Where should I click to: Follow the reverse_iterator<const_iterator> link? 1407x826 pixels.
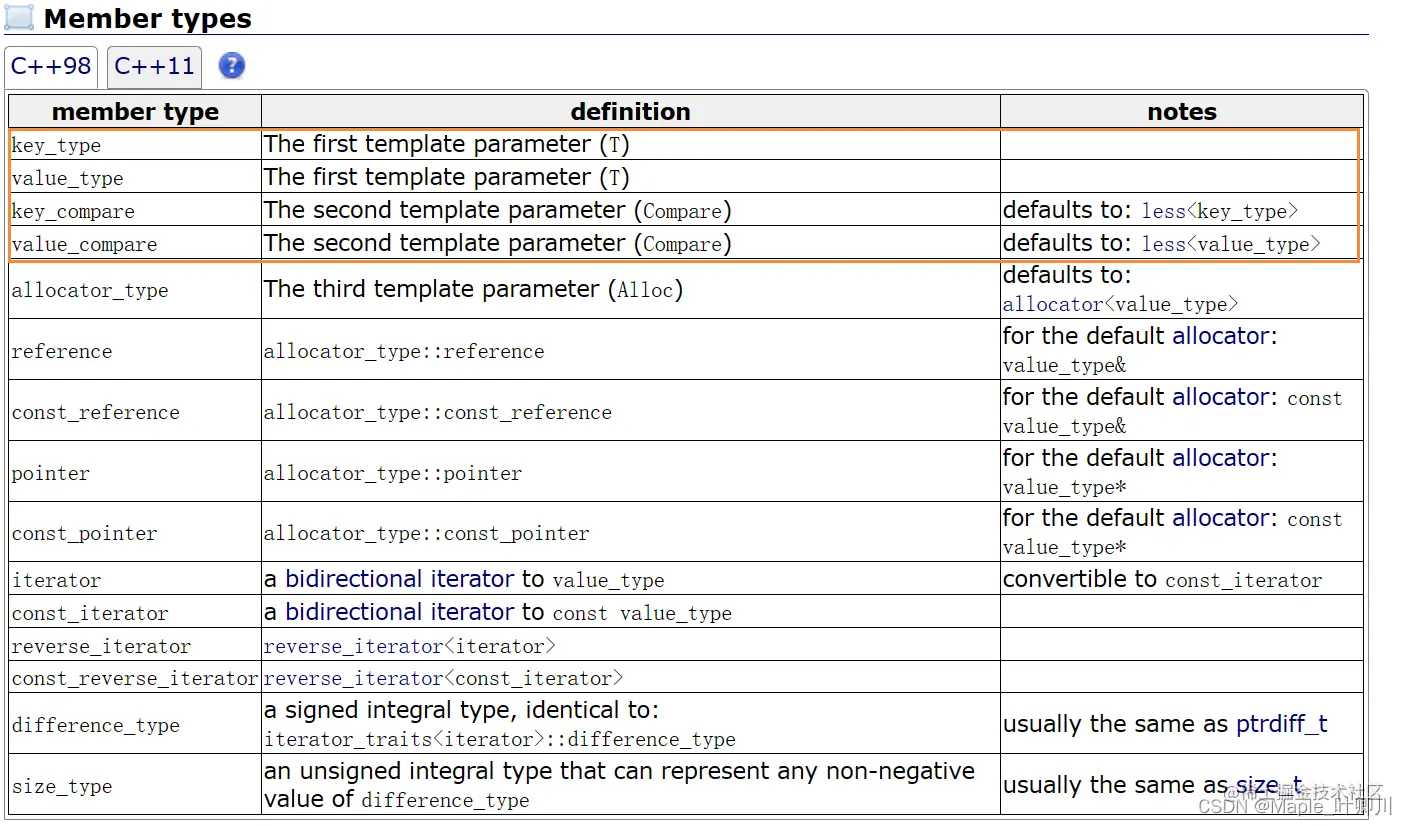pyautogui.click(x=442, y=678)
